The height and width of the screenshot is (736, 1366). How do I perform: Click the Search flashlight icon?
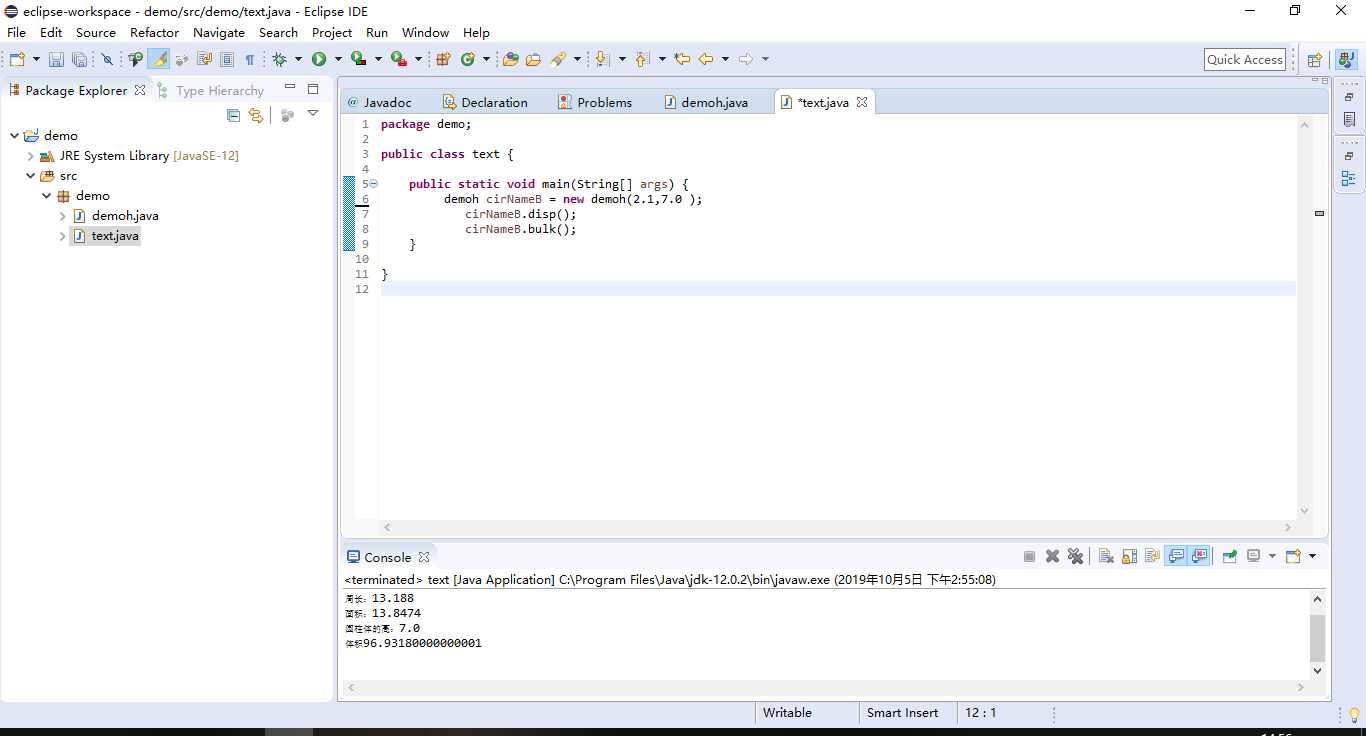point(560,59)
